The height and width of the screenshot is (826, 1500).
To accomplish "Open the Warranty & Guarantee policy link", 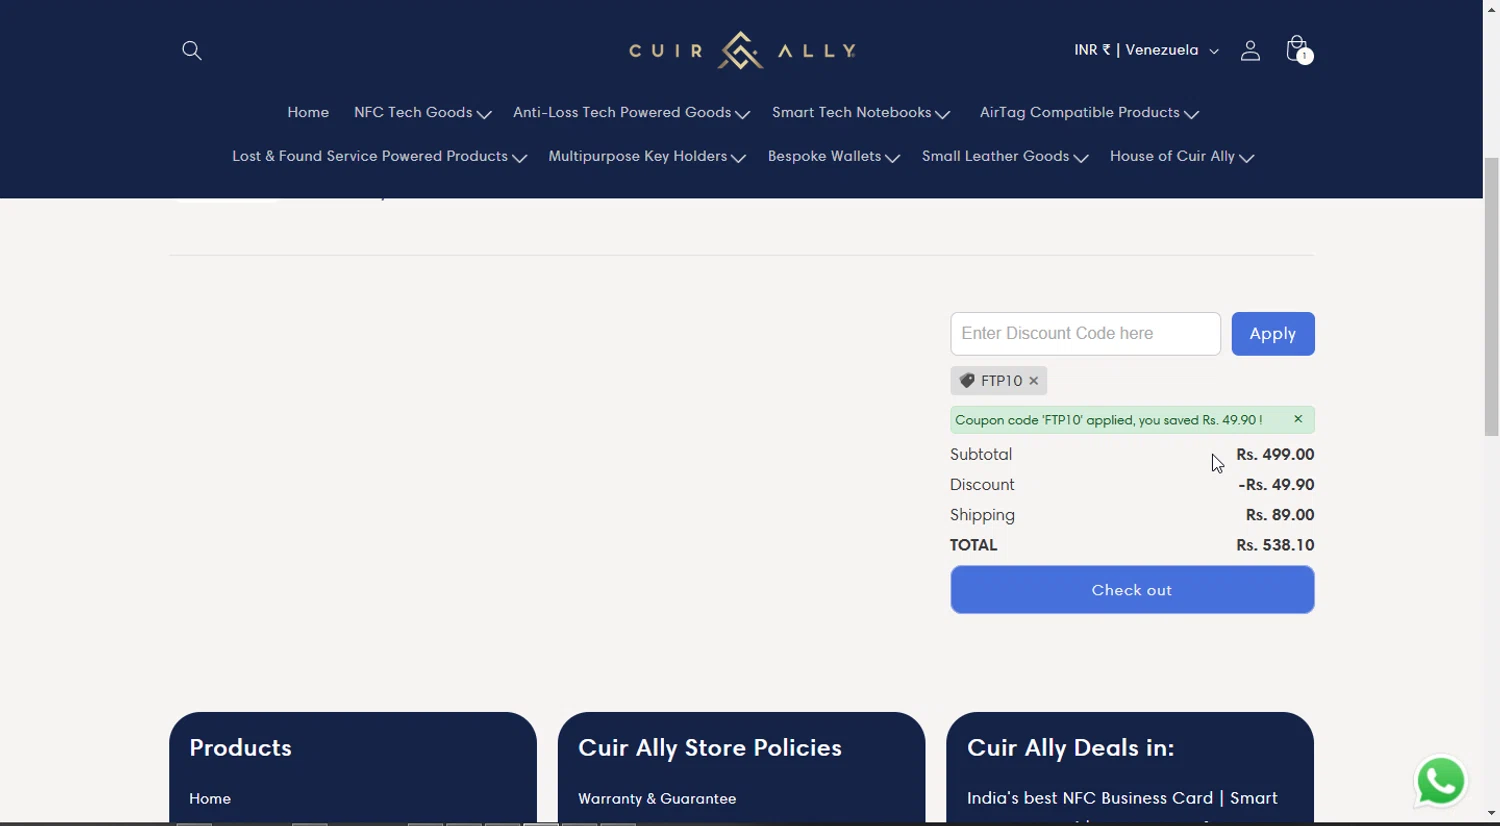I will pos(657,799).
